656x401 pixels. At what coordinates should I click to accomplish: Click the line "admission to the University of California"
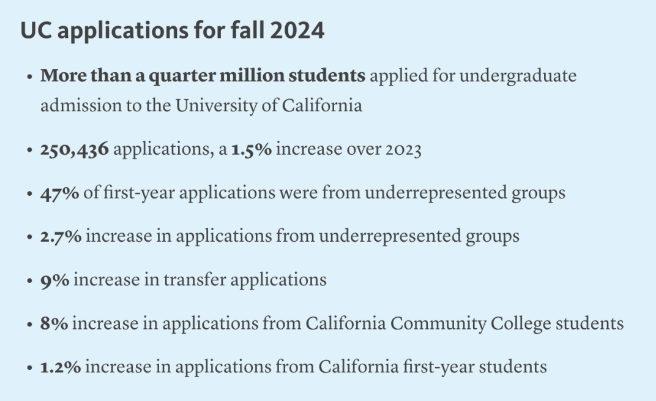201,105
